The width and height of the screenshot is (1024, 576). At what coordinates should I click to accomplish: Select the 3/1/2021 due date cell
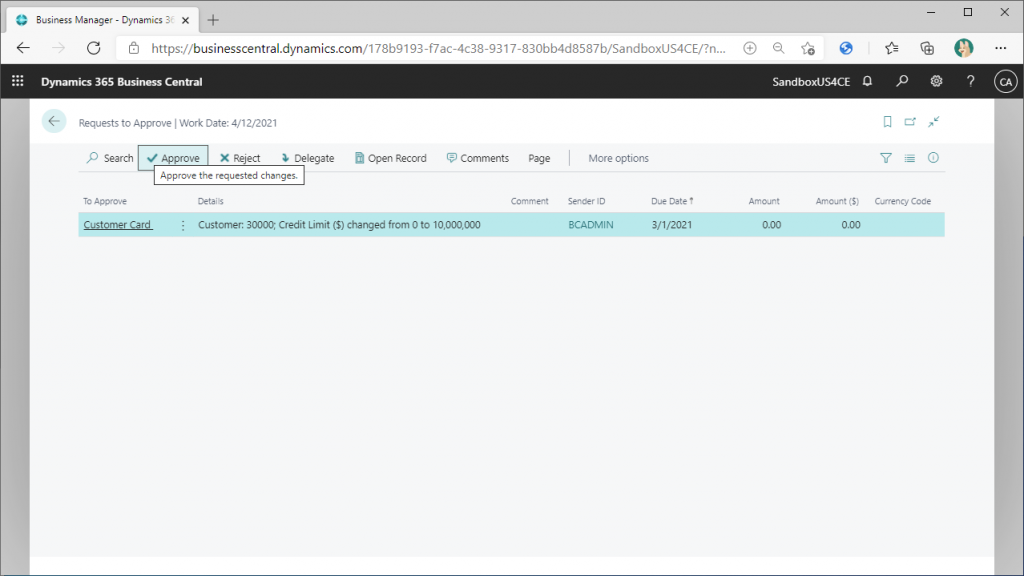pos(671,225)
